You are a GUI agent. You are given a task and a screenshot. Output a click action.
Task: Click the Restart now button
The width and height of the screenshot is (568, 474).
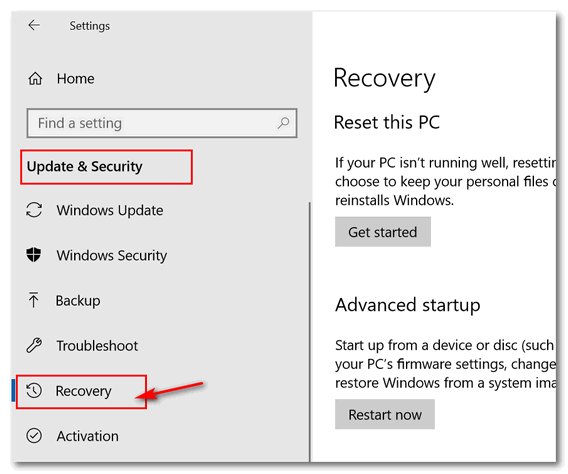click(x=385, y=414)
